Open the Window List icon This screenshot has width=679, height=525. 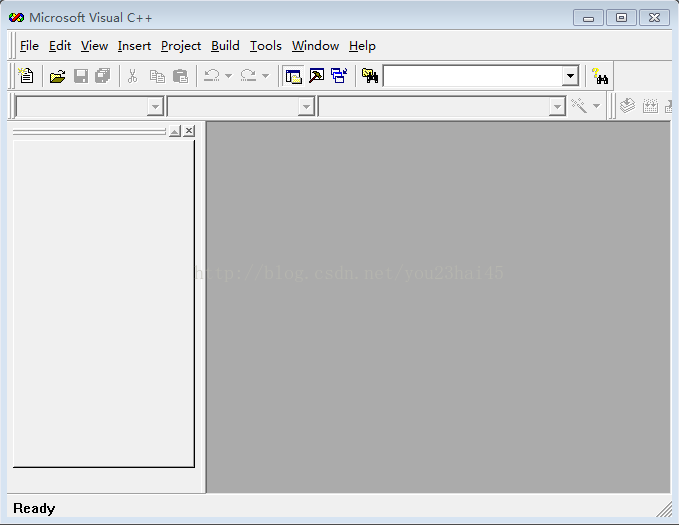[339, 76]
